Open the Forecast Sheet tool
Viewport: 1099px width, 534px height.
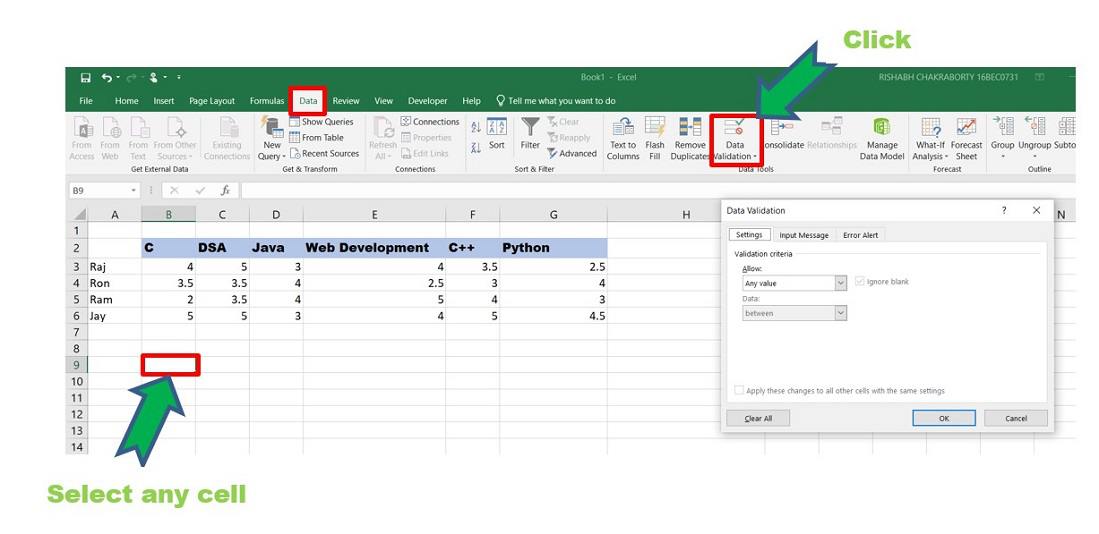click(966, 128)
